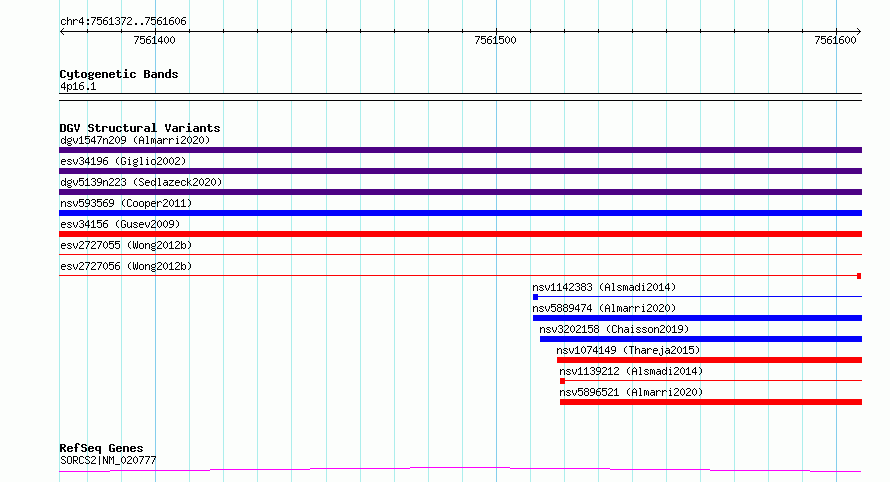
Task: Click the blue bar under nsv593569
Action: (460, 213)
